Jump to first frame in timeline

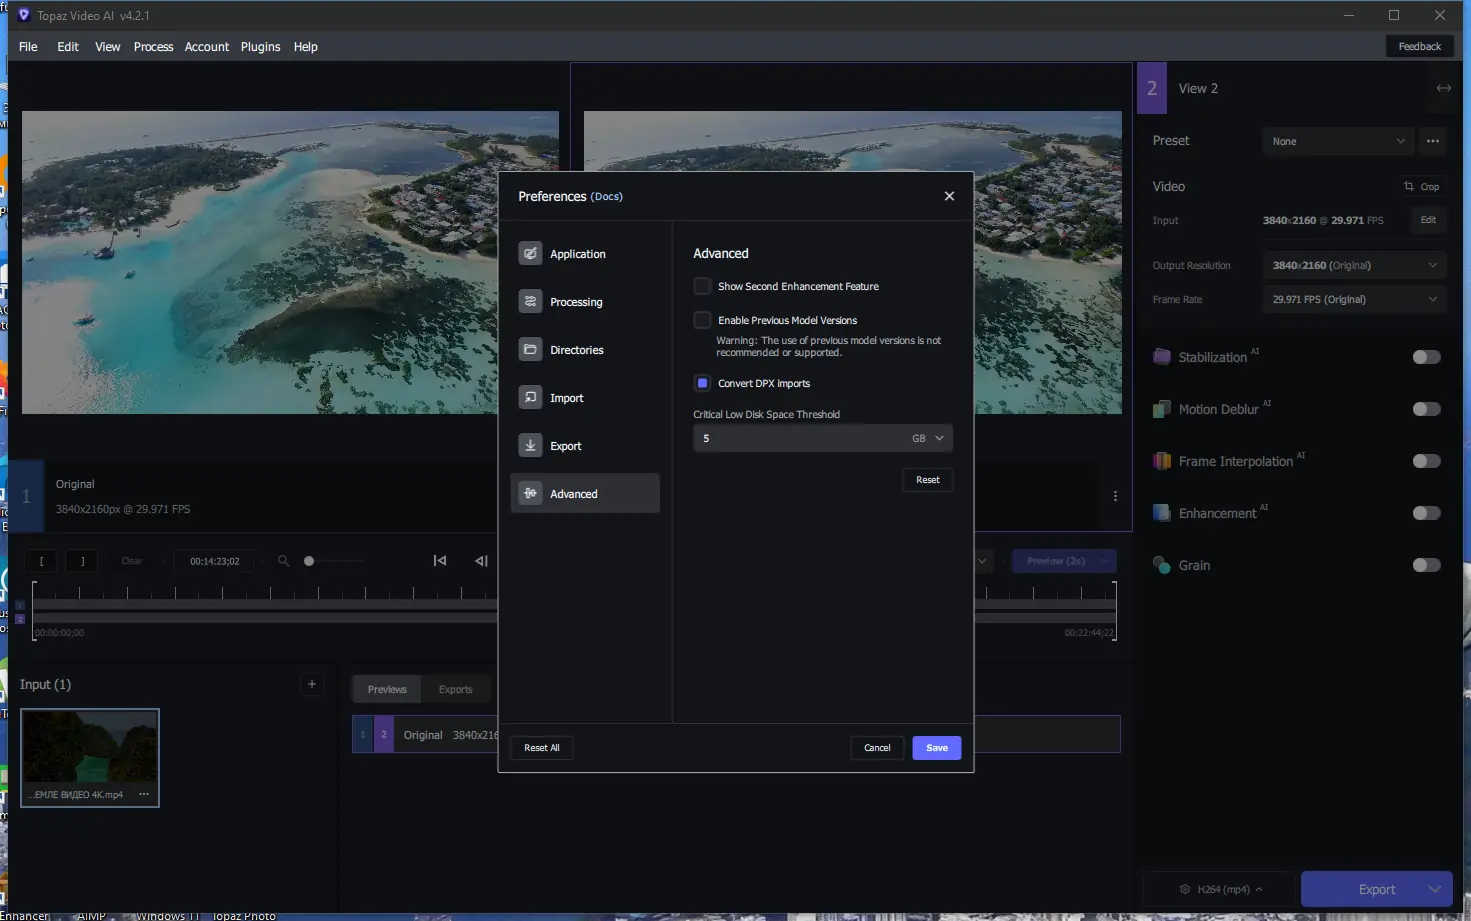(x=440, y=561)
